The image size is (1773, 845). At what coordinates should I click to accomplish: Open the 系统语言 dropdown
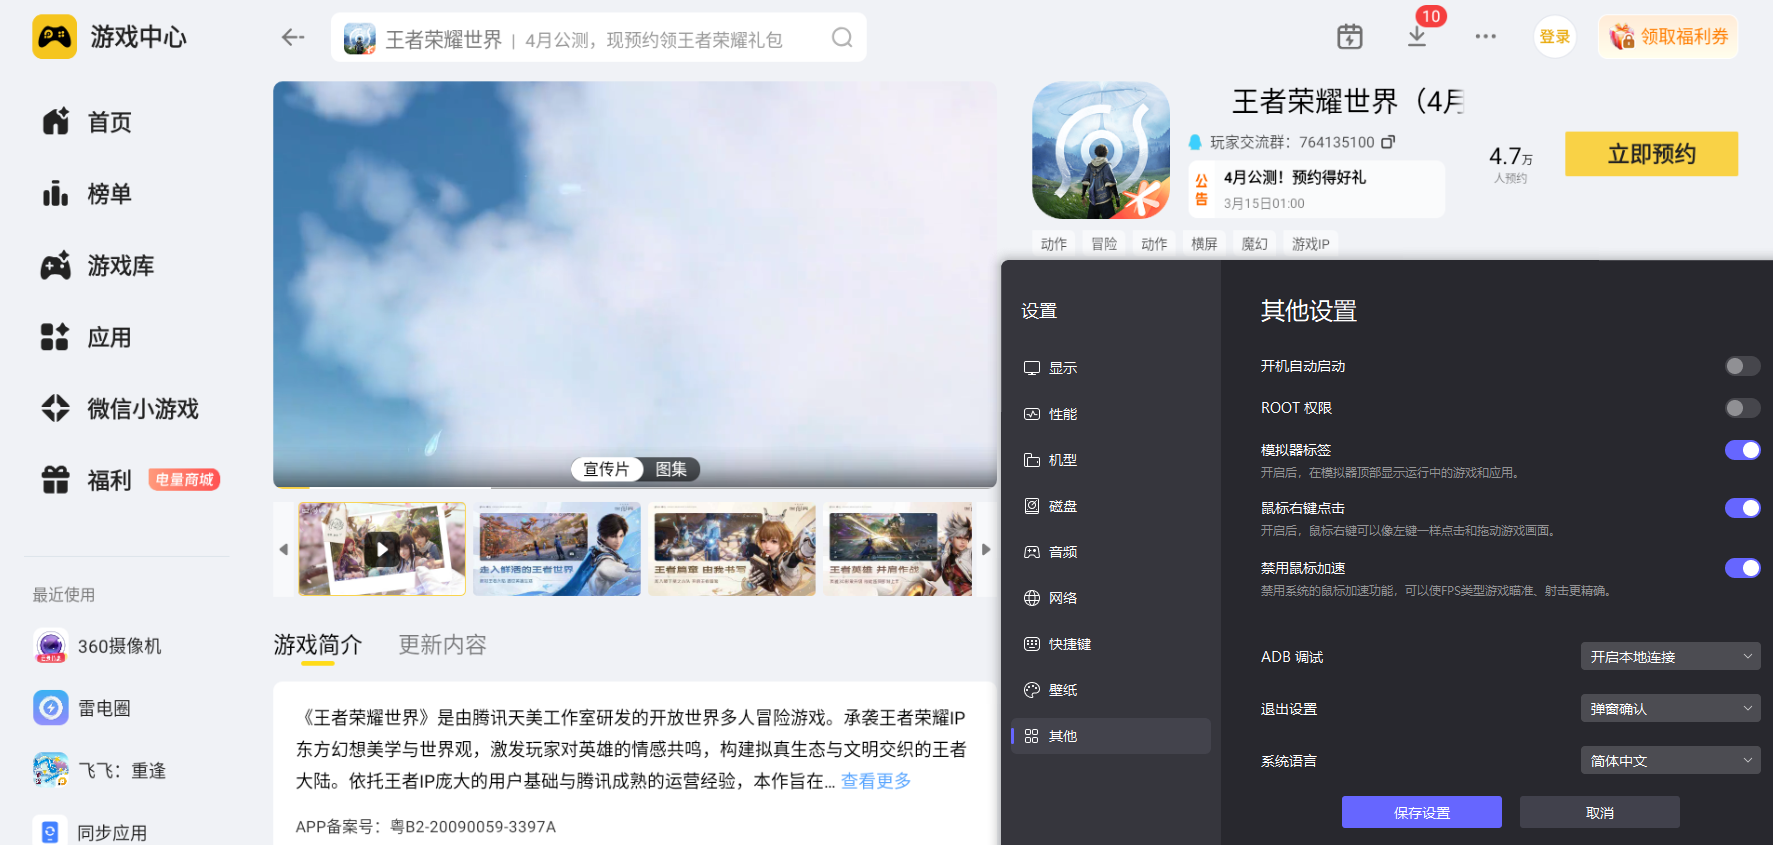[x=1670, y=760]
